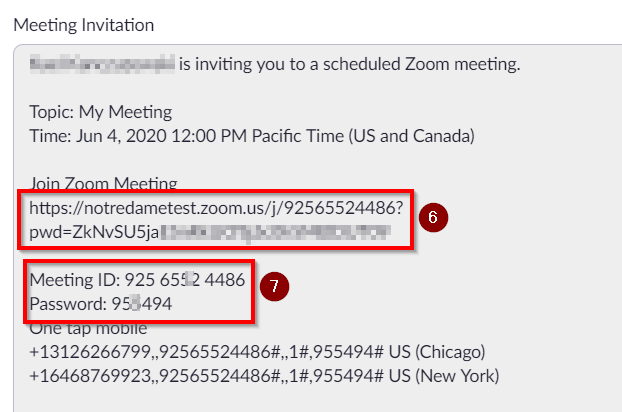Open the notredametest.zoom.us join link
The width and height of the screenshot is (622, 412).
[x=216, y=208]
